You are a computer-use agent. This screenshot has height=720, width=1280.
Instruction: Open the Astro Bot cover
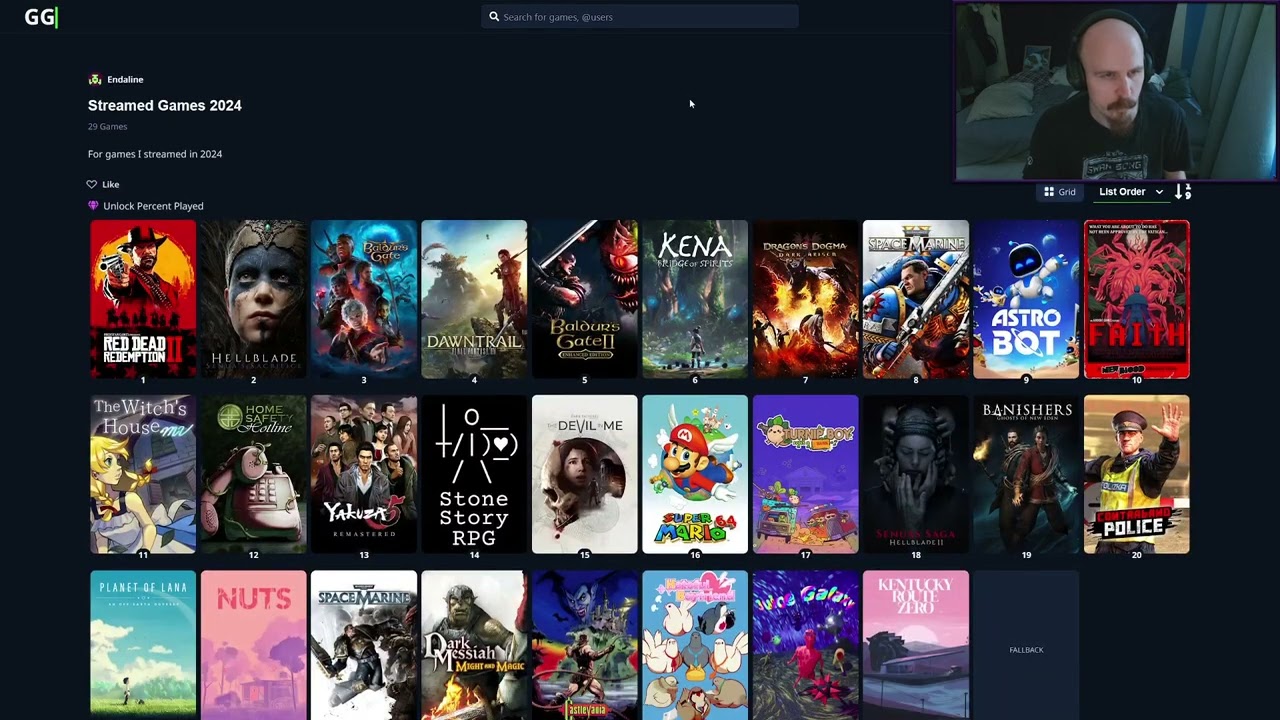click(1026, 299)
